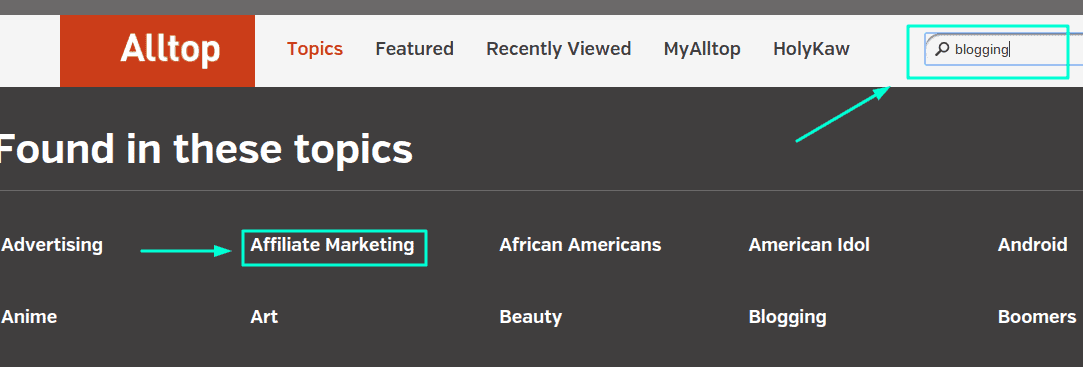Open the Advertising topic
1083x367 pixels.
click(52, 245)
